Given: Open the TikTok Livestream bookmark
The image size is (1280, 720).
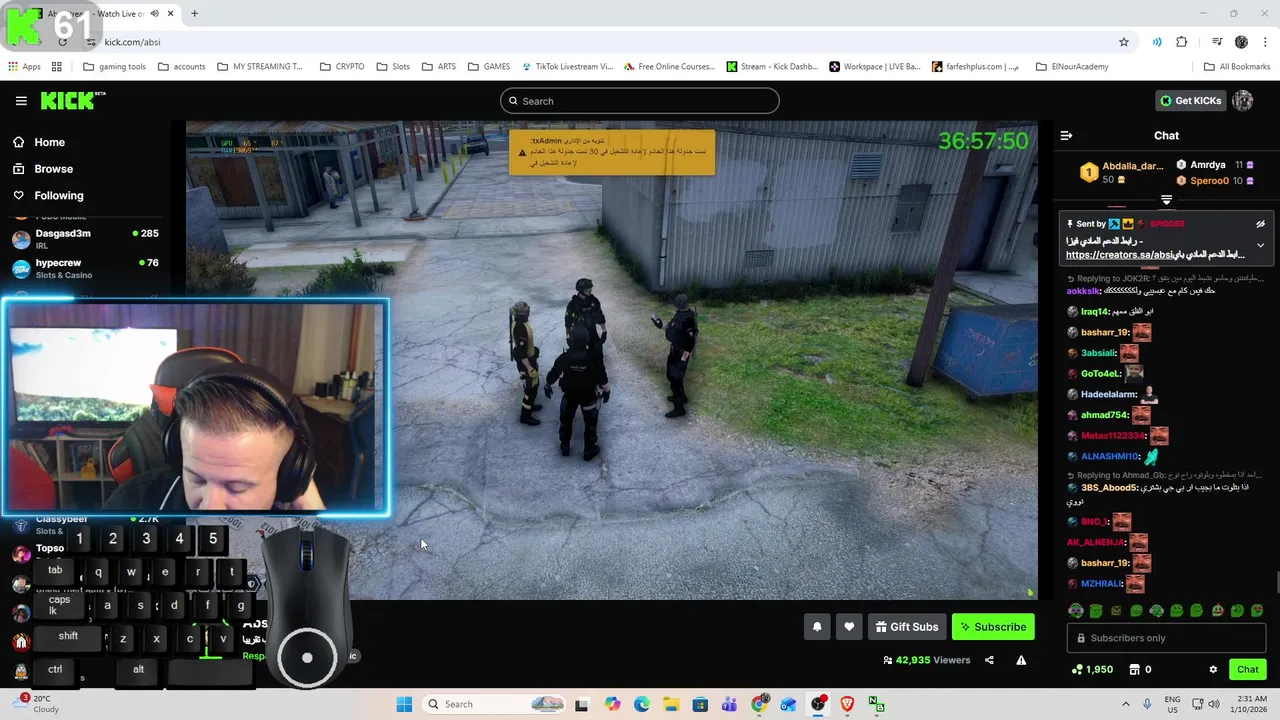Looking at the screenshot, I should point(567,67).
